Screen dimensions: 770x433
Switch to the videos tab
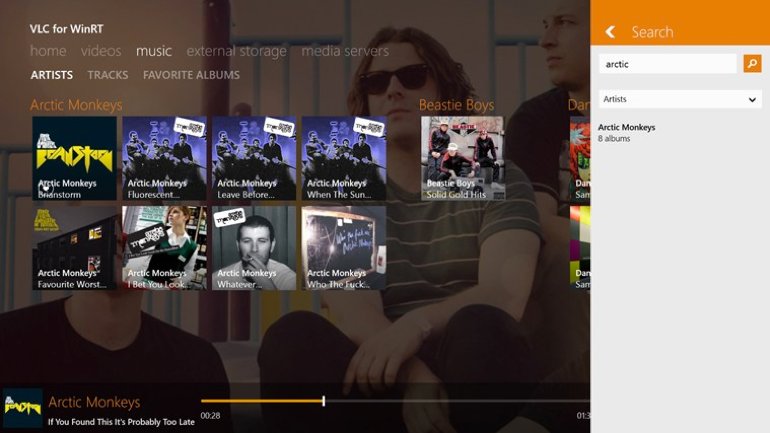point(101,51)
